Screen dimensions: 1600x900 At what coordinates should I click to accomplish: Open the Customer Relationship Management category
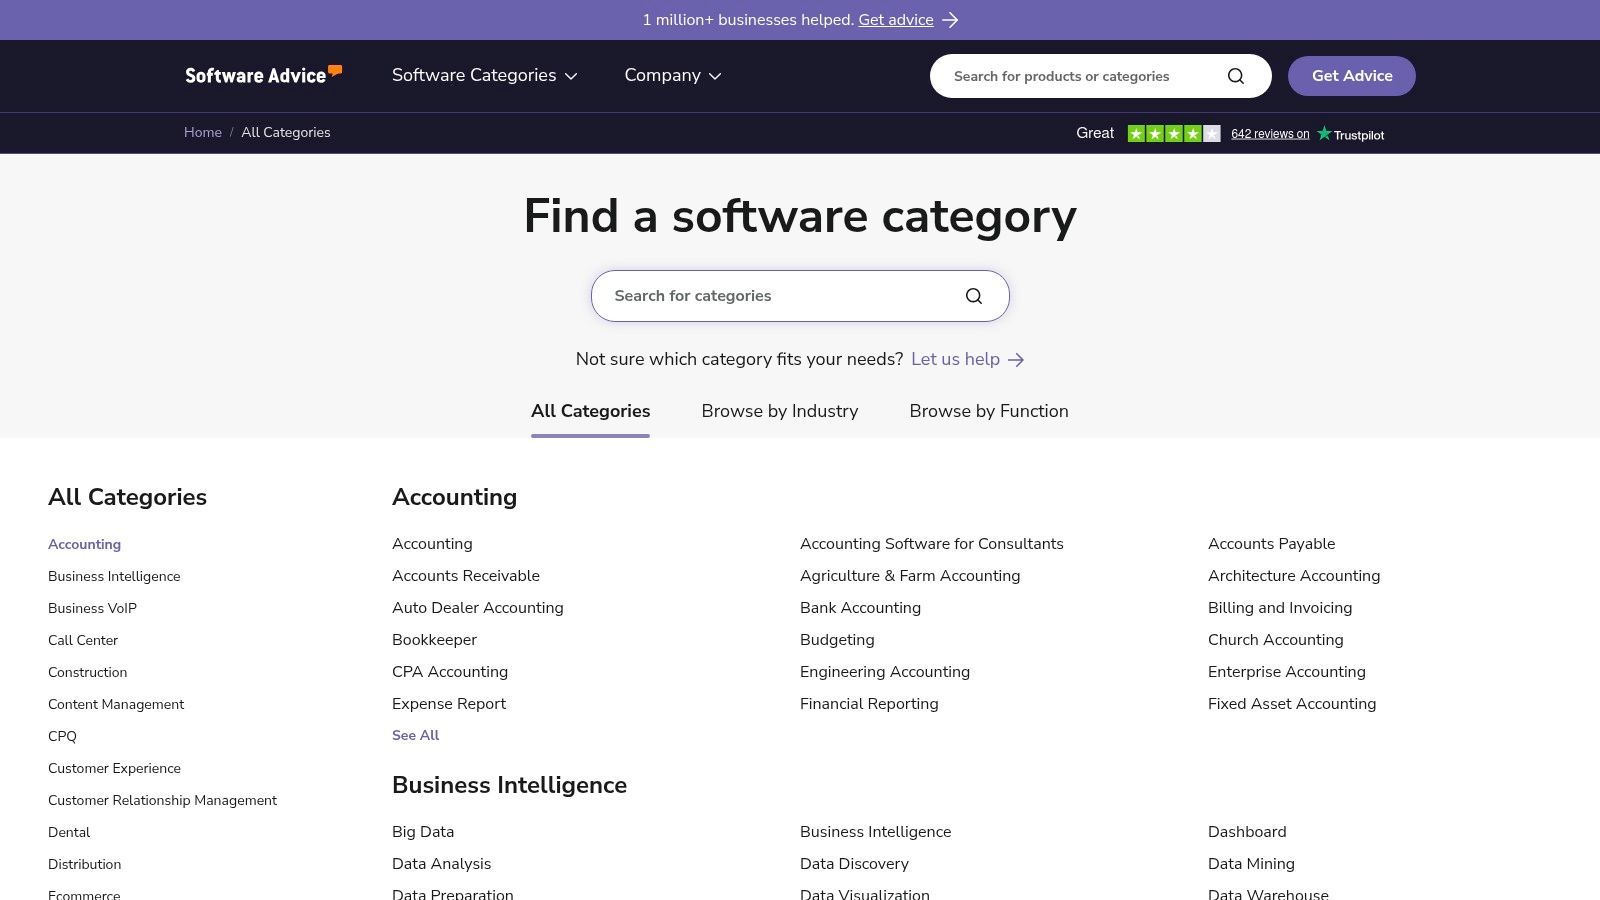pos(162,800)
